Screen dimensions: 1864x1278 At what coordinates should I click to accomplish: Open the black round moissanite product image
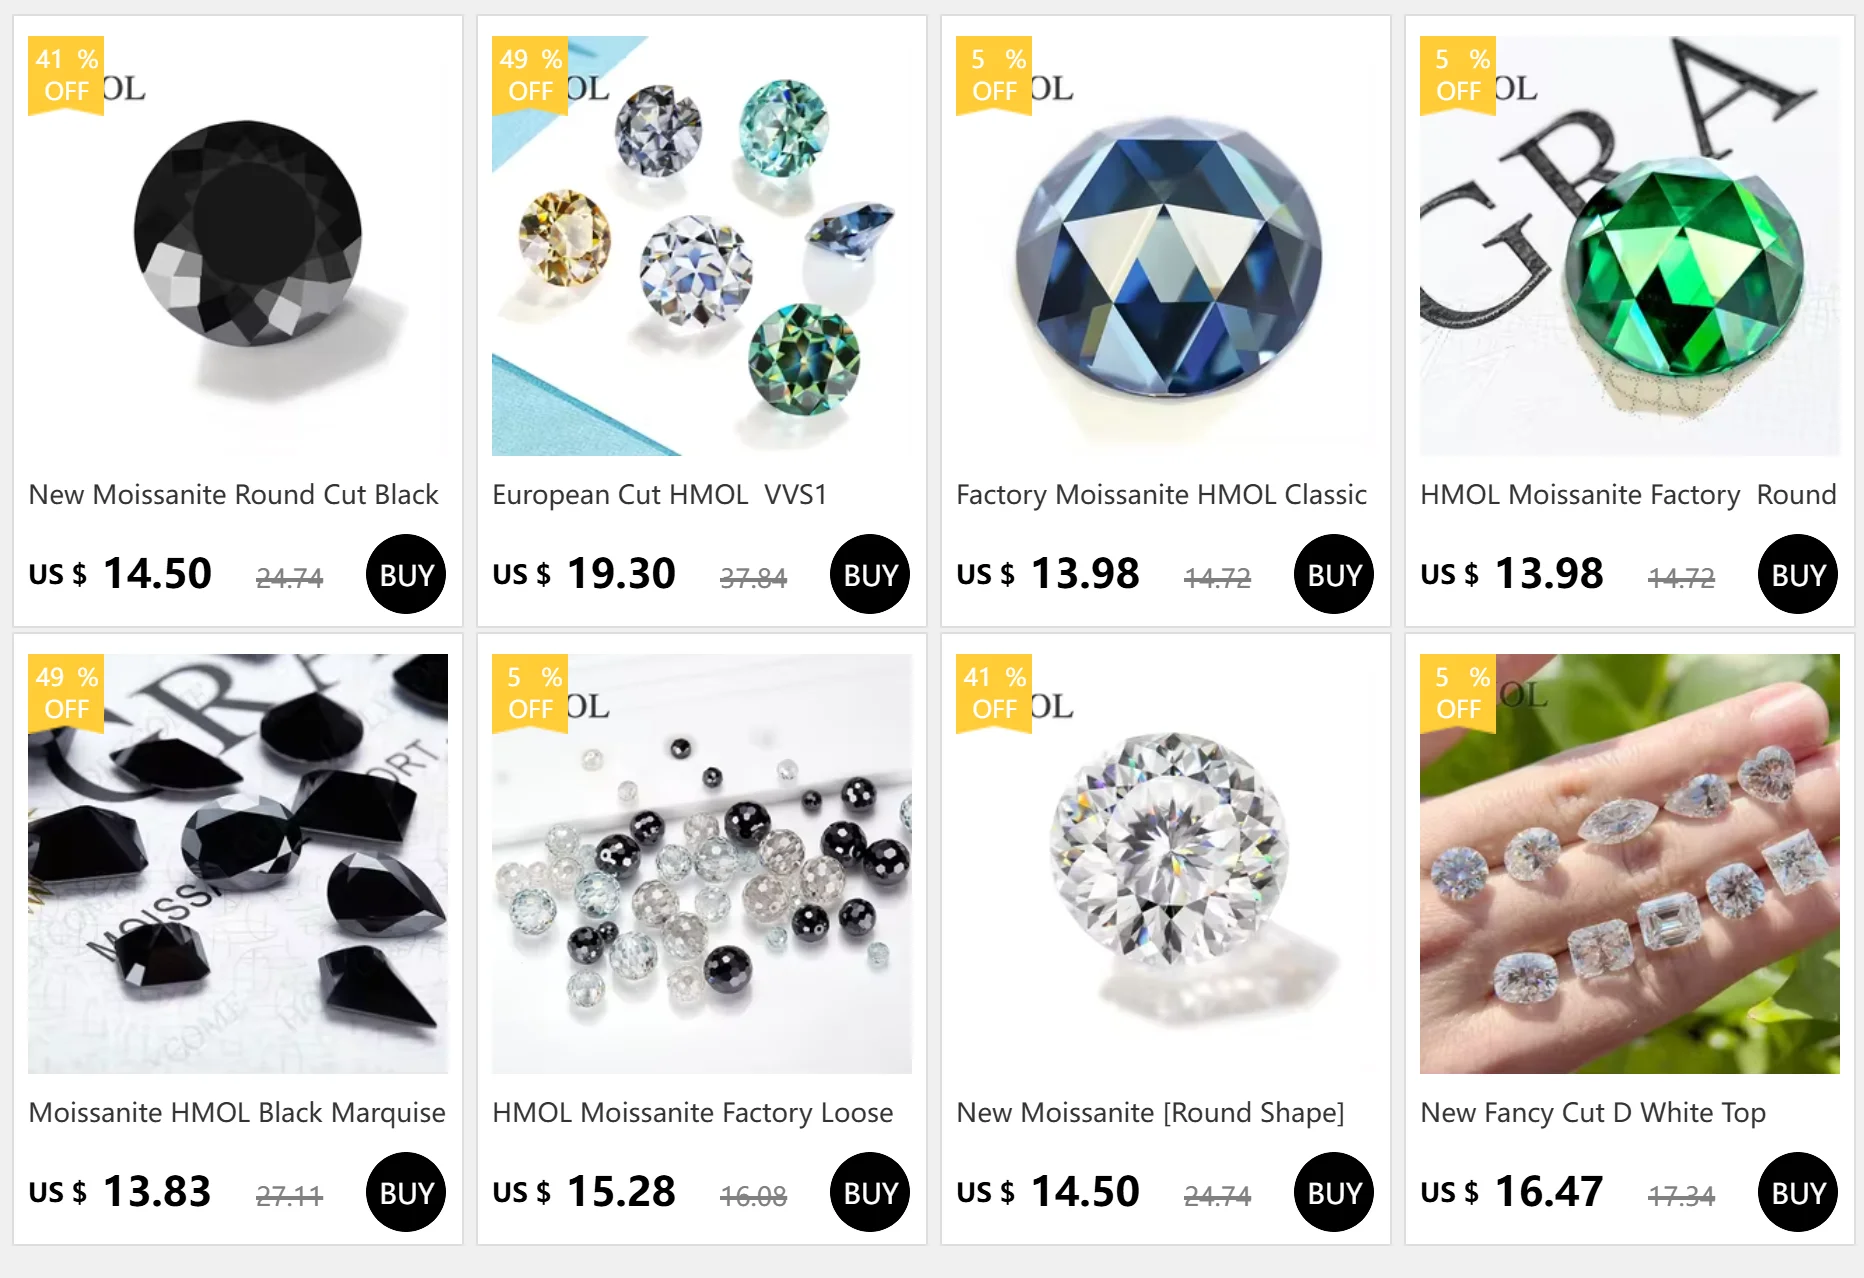click(x=238, y=246)
